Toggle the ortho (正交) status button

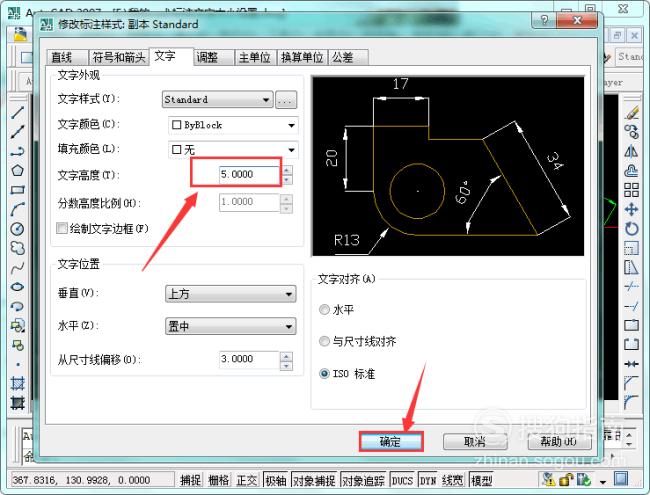(247, 480)
